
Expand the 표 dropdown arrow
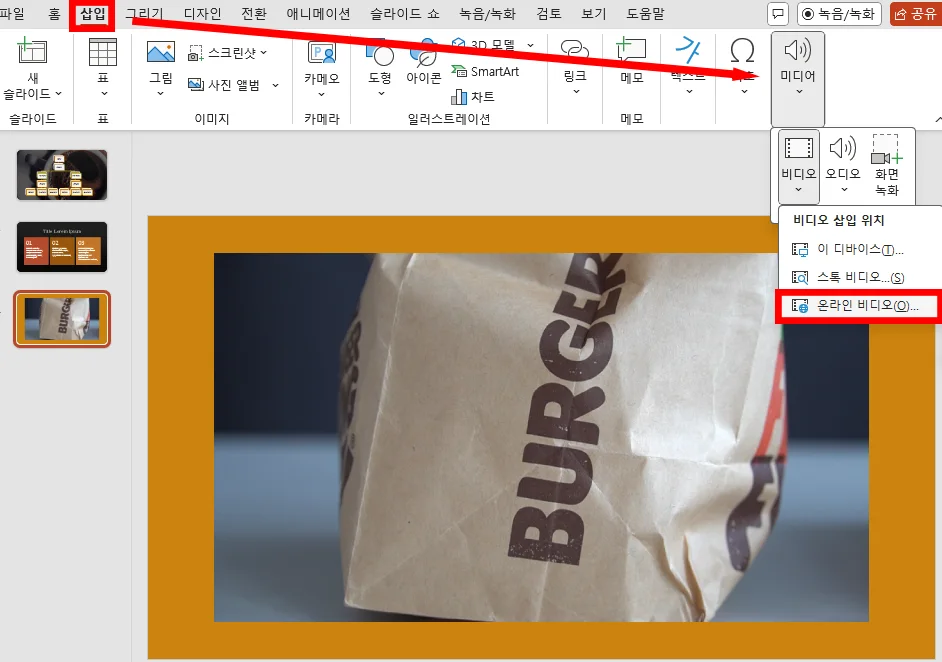point(104,93)
